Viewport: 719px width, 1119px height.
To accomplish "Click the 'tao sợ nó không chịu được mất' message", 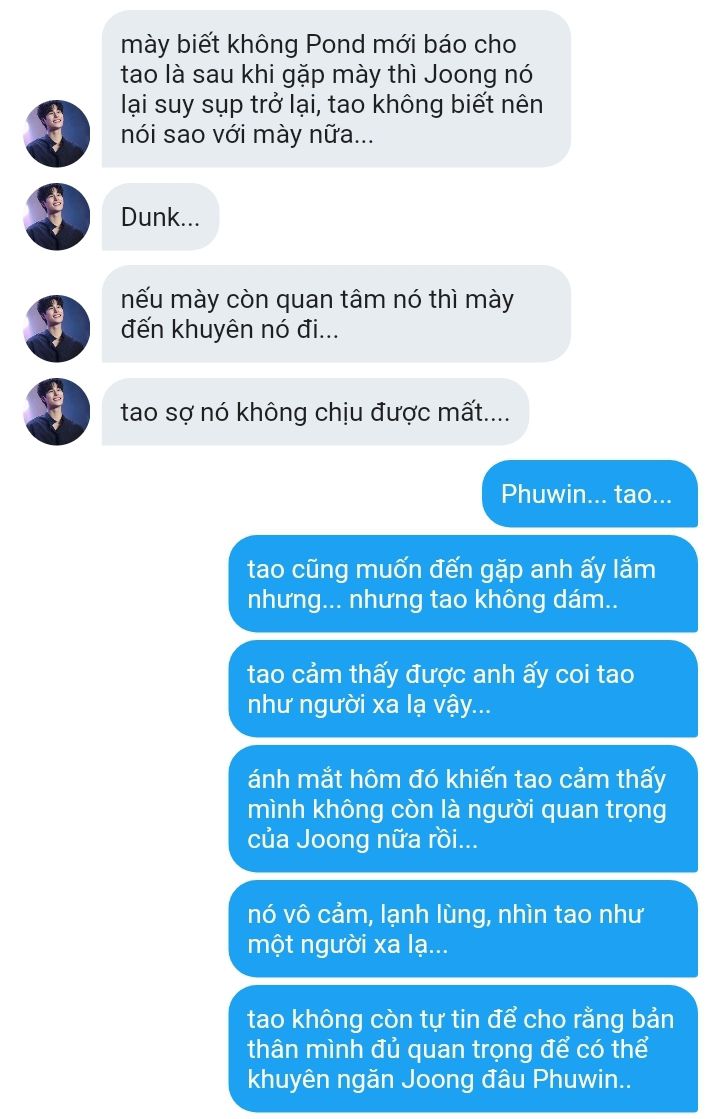I will click(315, 412).
